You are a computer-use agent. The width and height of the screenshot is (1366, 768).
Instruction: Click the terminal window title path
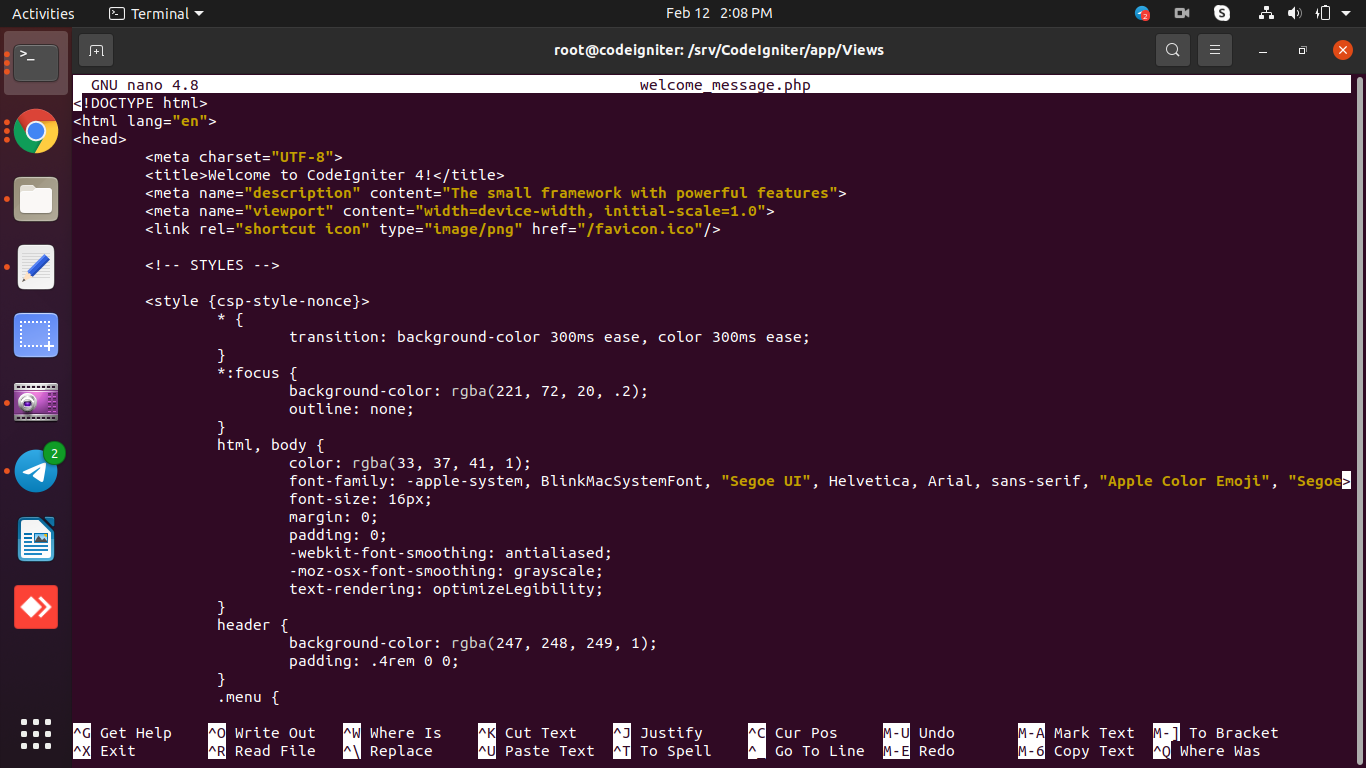click(x=719, y=50)
